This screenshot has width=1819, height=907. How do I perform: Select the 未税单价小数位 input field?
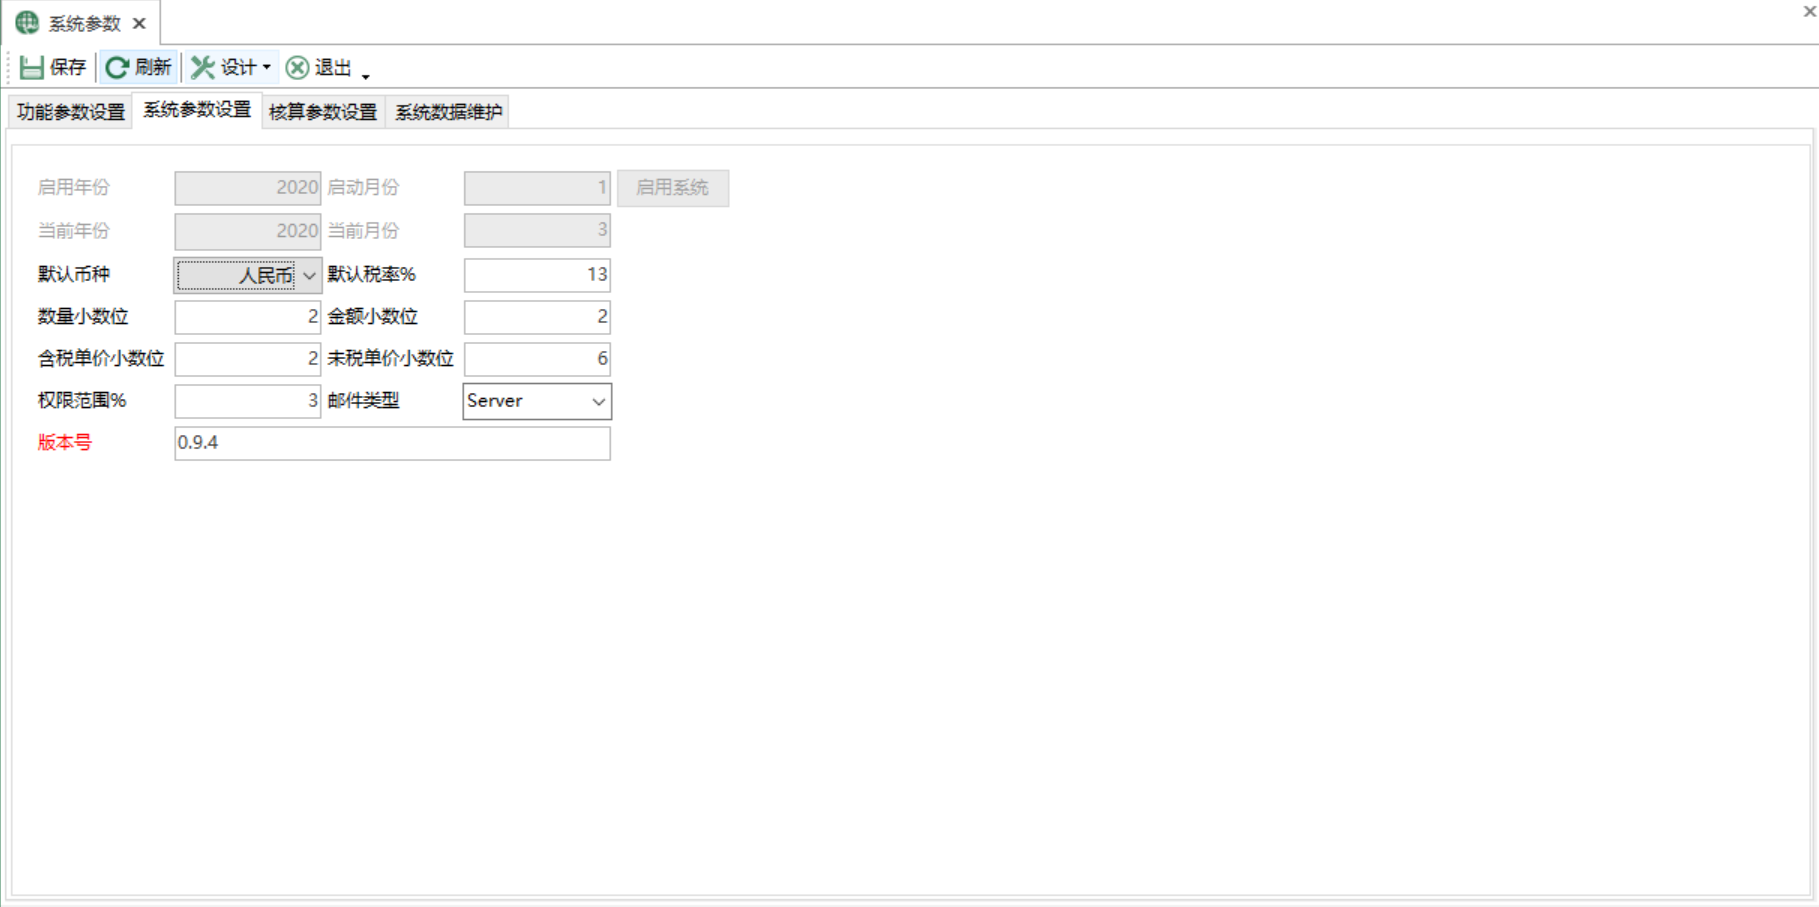[x=537, y=359]
